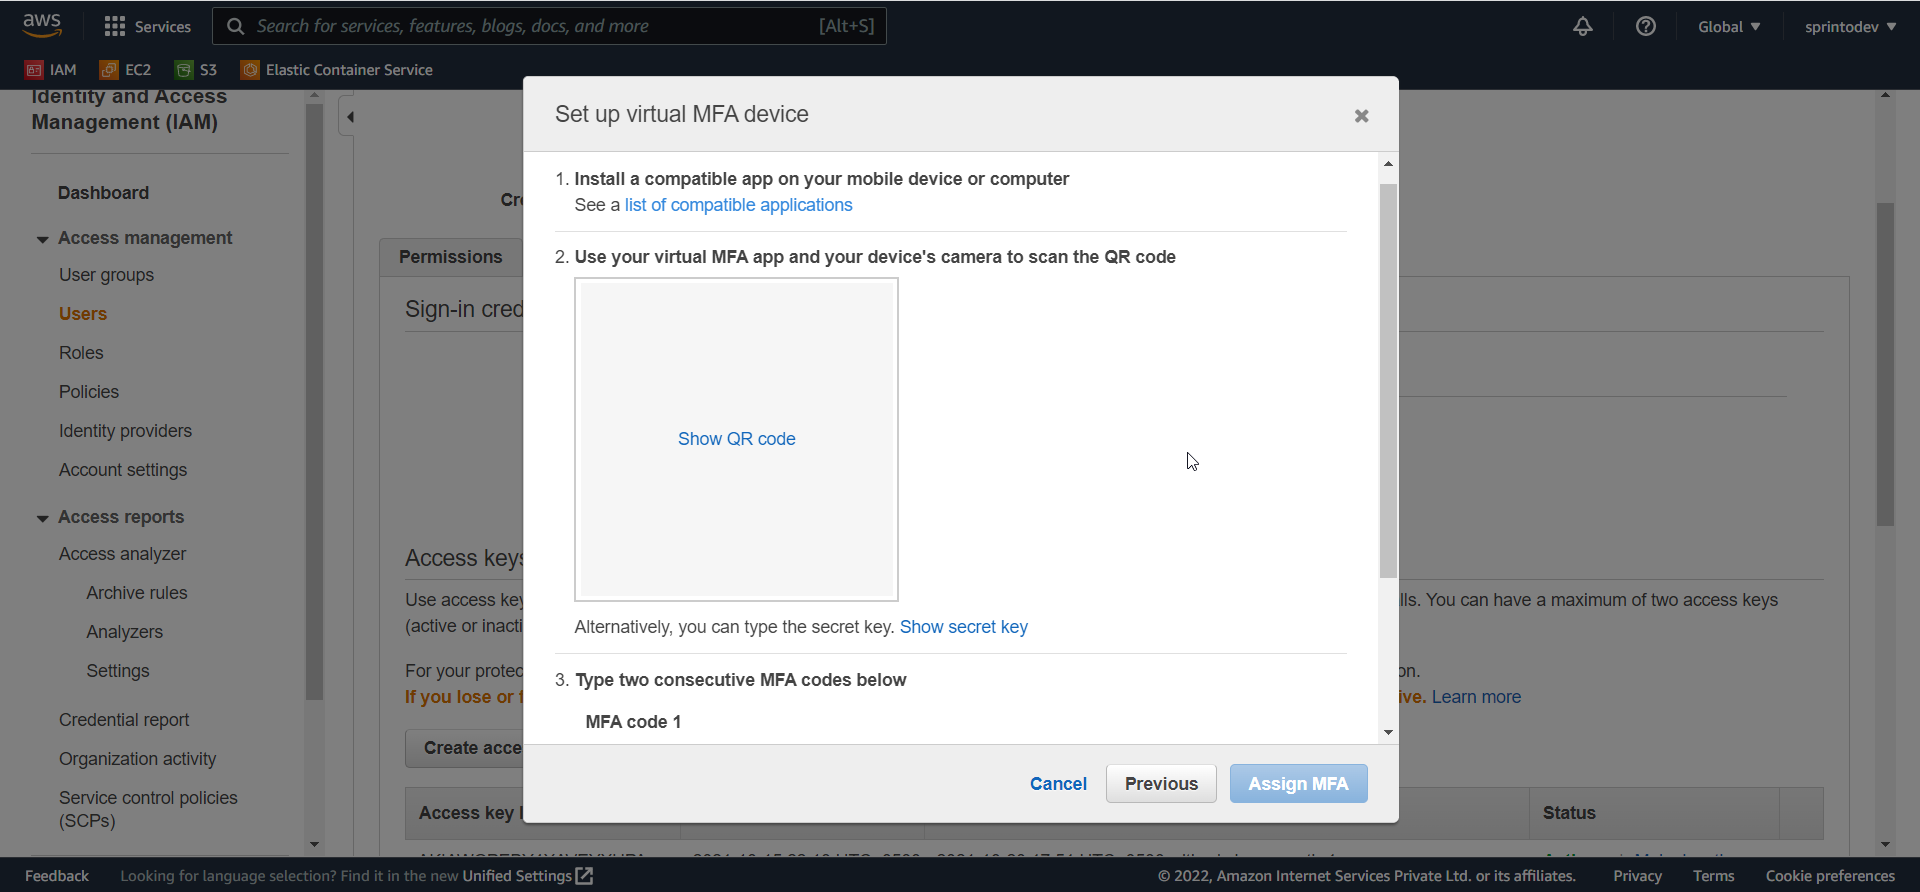1920x892 pixels.
Task: Click the AWS logo home icon
Action: coord(42,25)
